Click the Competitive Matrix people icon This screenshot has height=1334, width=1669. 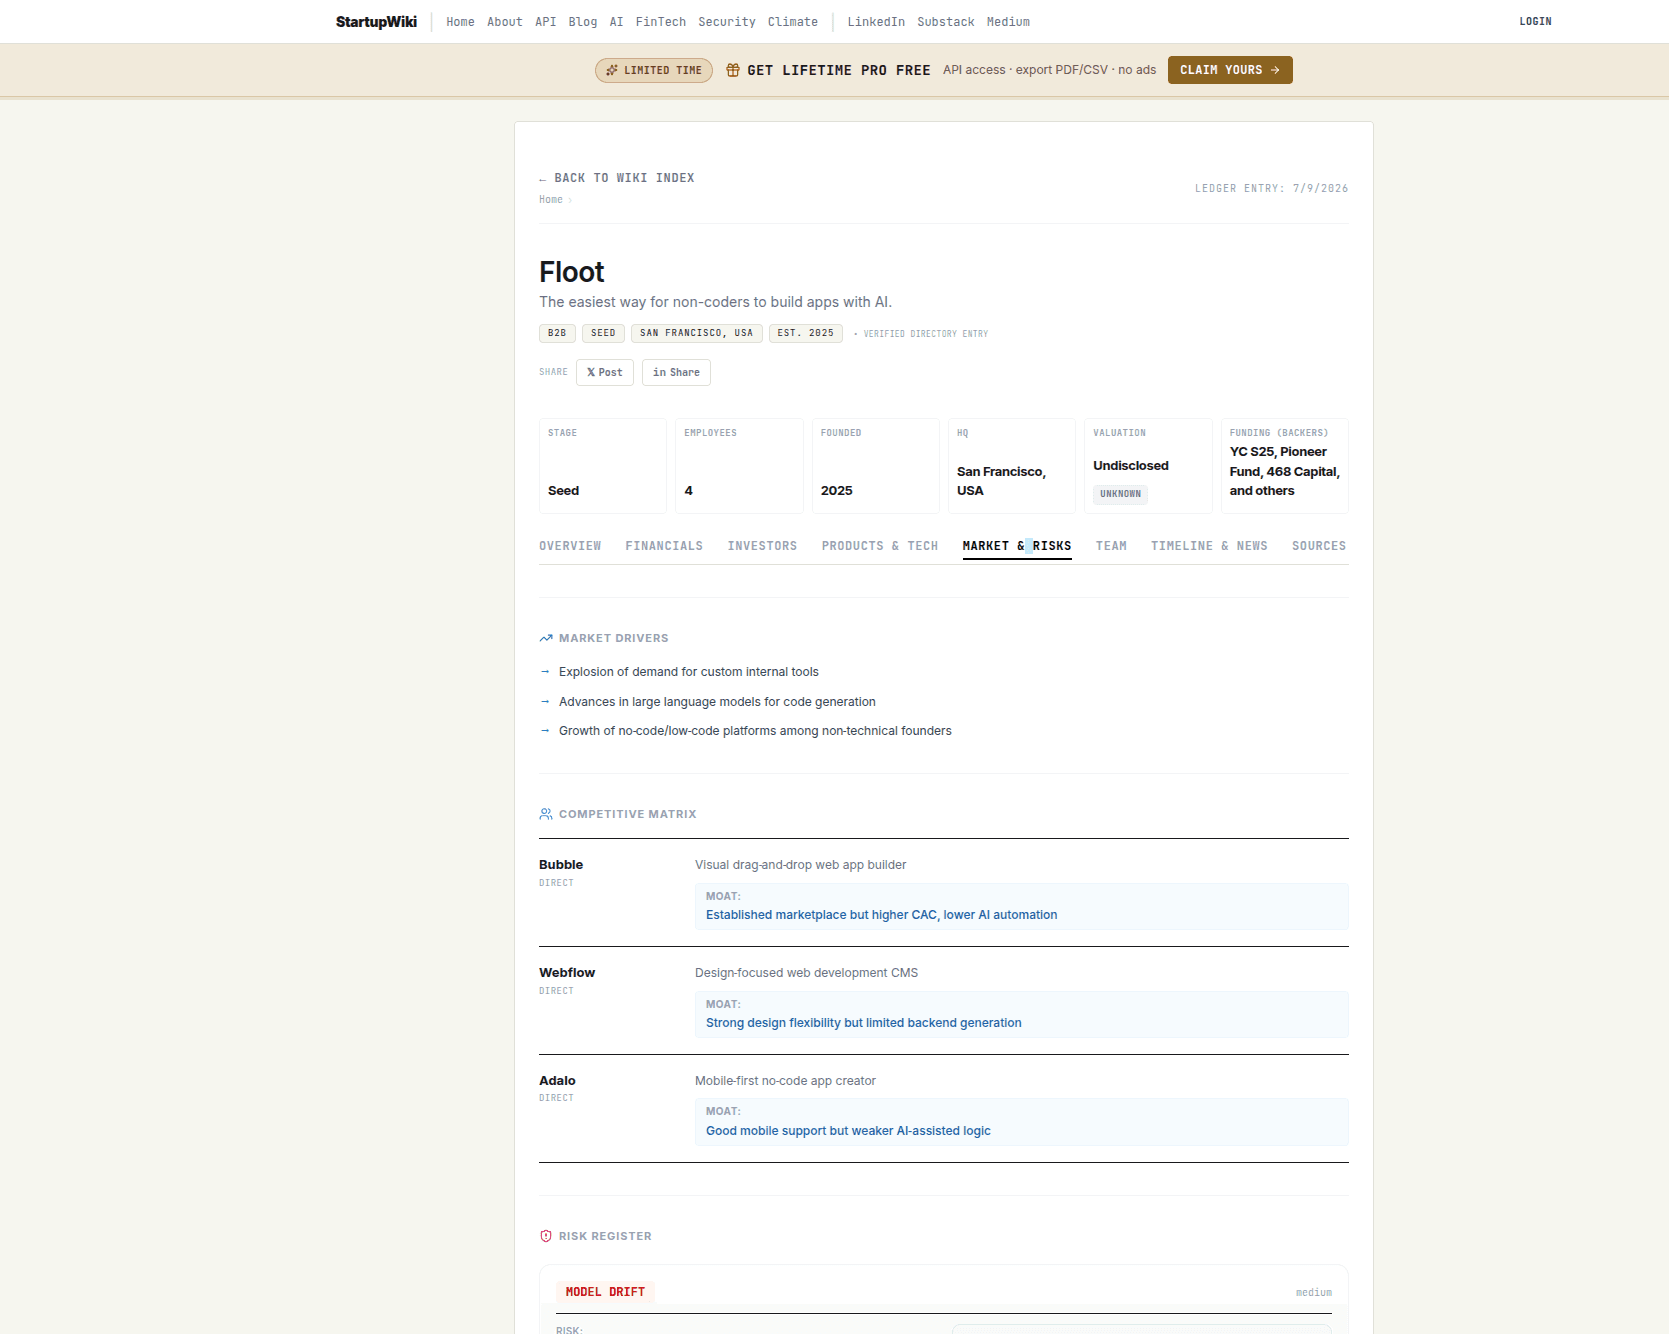click(x=546, y=814)
